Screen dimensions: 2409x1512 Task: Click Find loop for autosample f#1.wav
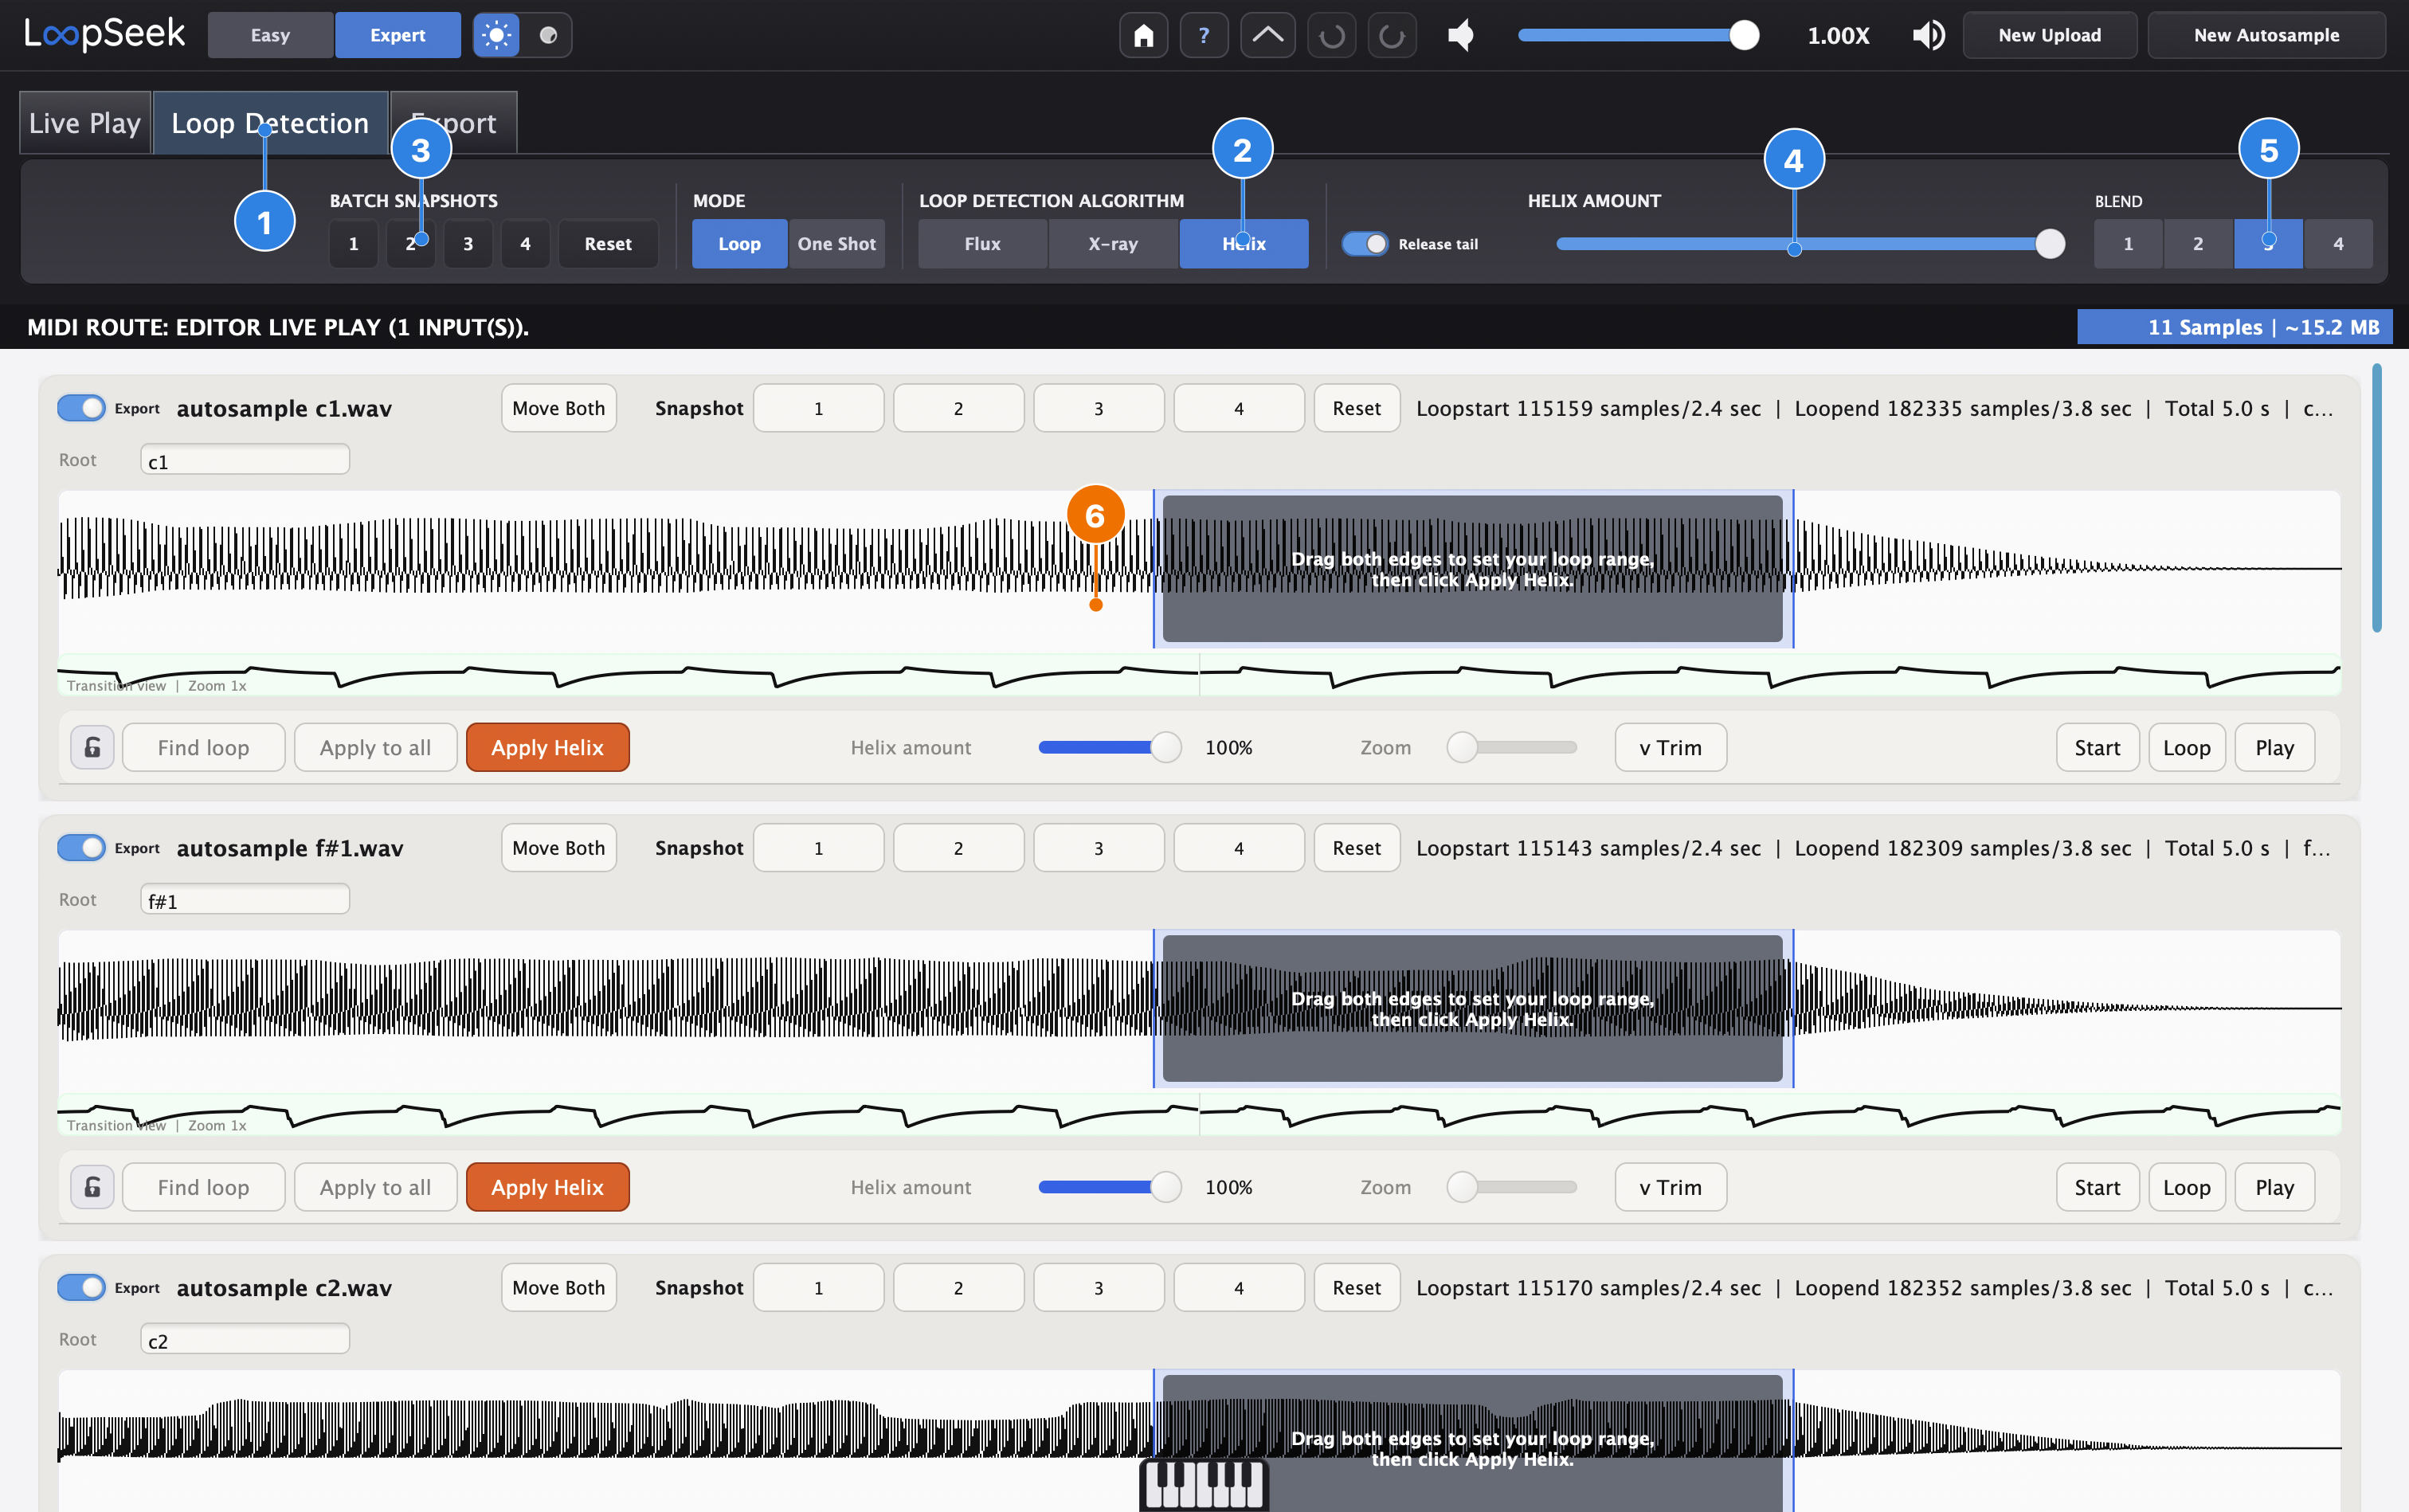[x=203, y=1187]
